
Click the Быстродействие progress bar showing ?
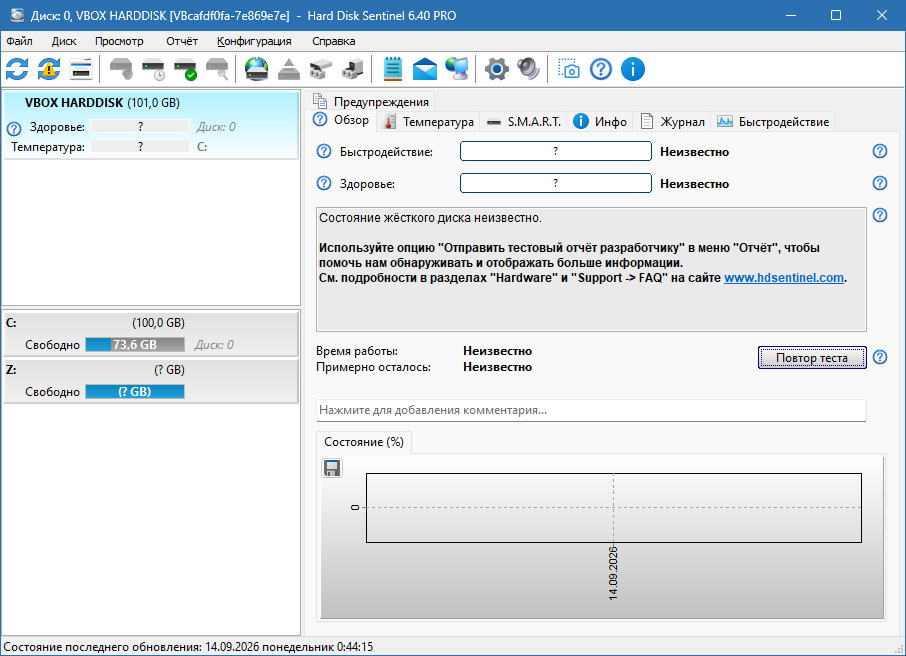point(556,151)
